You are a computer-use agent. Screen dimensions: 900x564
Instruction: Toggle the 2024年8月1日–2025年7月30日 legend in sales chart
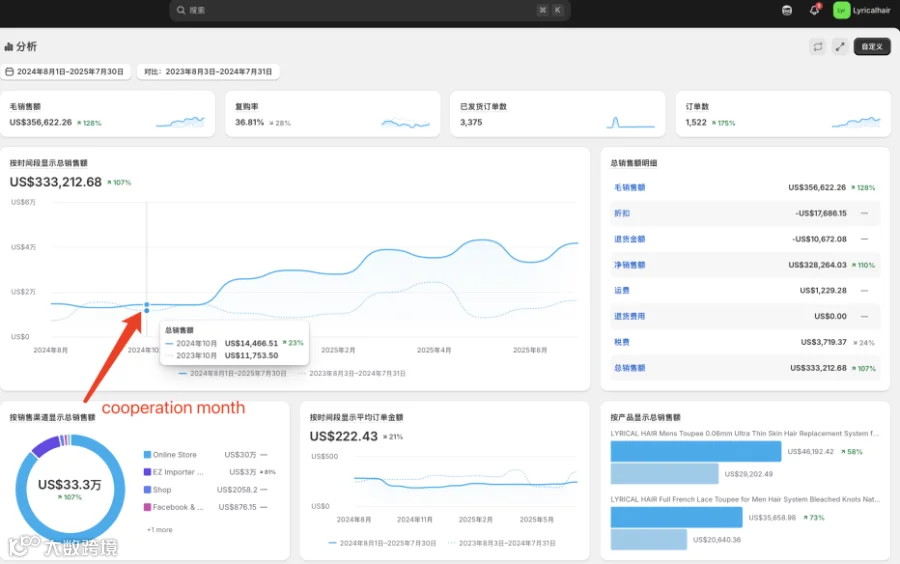pyautogui.click(x=232, y=374)
